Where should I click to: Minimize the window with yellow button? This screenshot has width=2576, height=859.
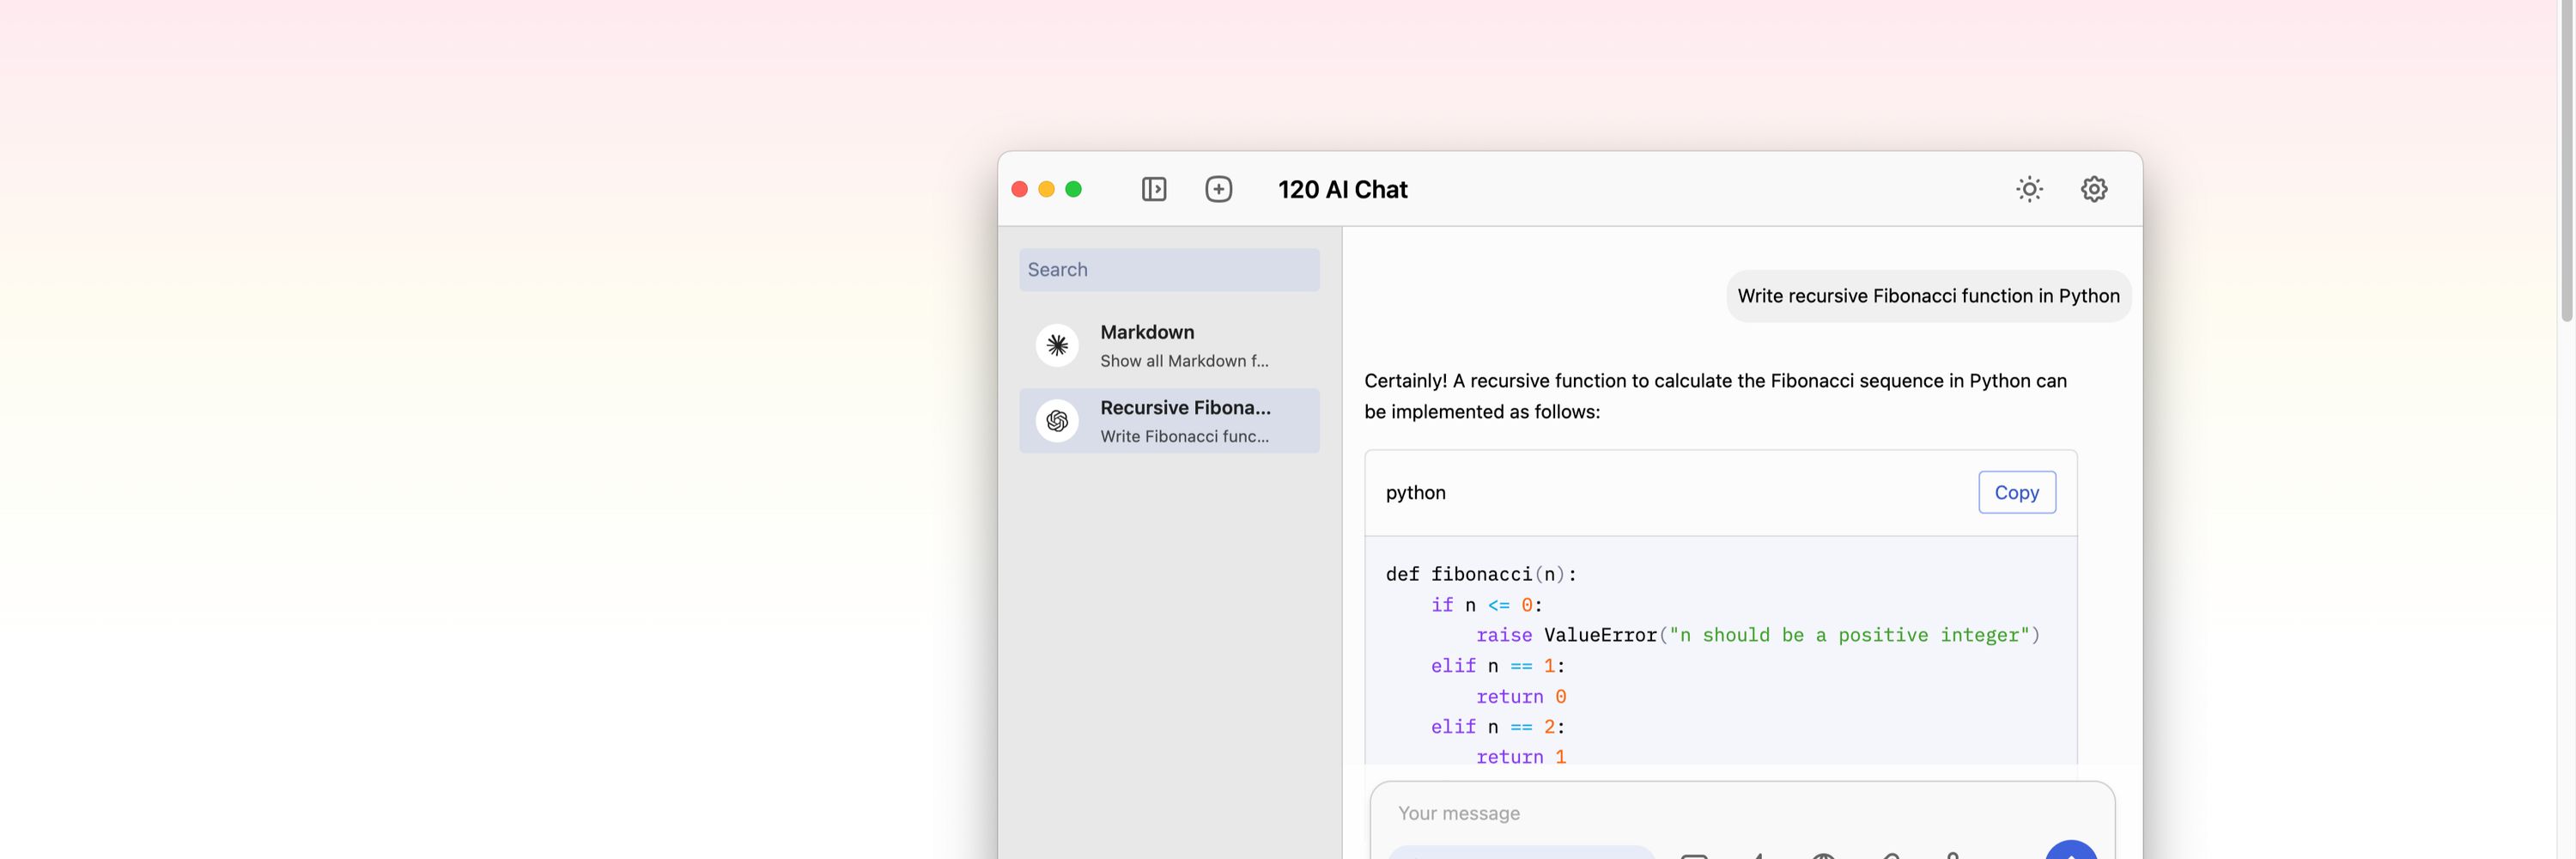1046,189
